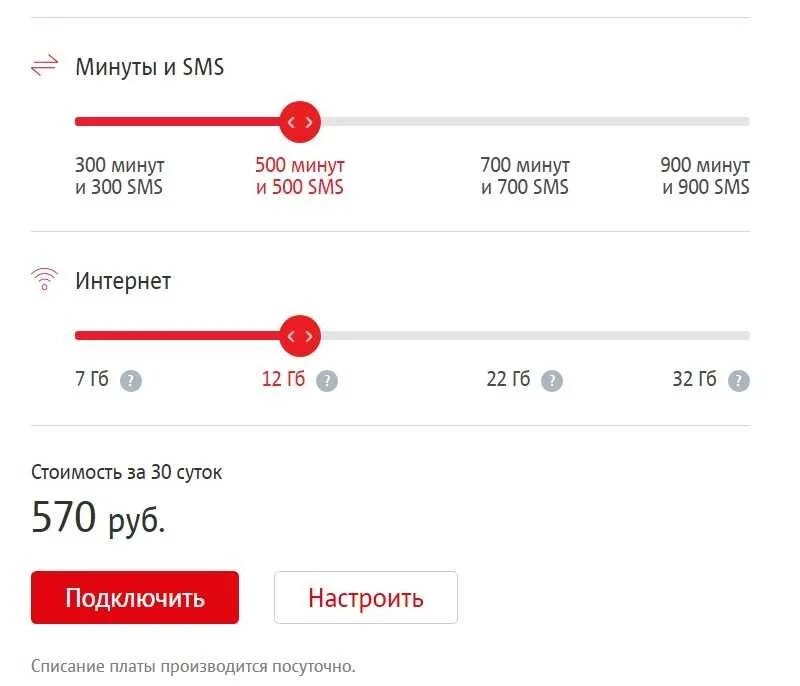Viewport: 800px width, 686px height.
Task: Select the 12 Гб internet option
Action: (x=283, y=380)
